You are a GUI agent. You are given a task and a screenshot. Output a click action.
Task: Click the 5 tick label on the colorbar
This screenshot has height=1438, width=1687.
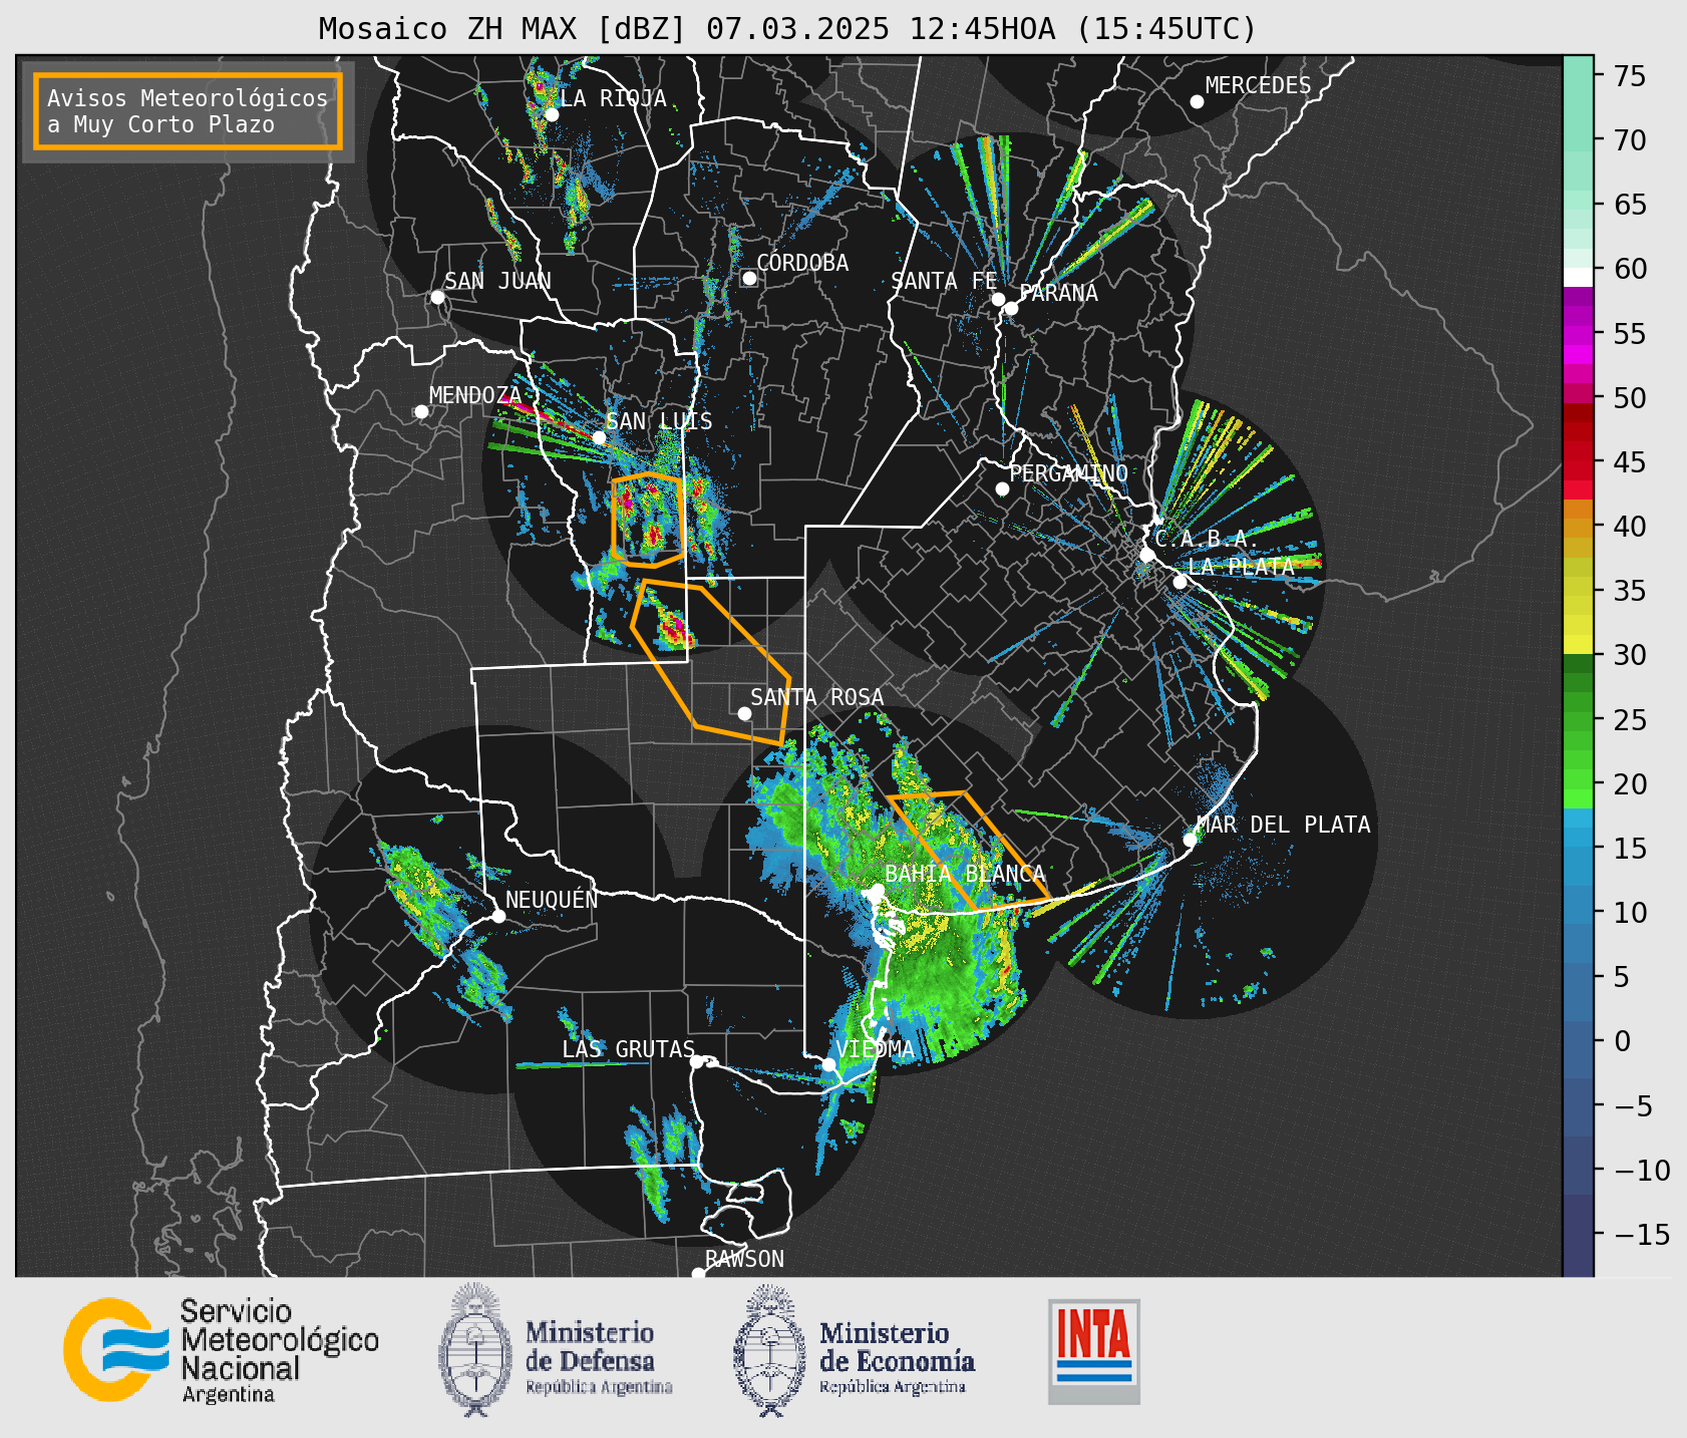click(1624, 977)
